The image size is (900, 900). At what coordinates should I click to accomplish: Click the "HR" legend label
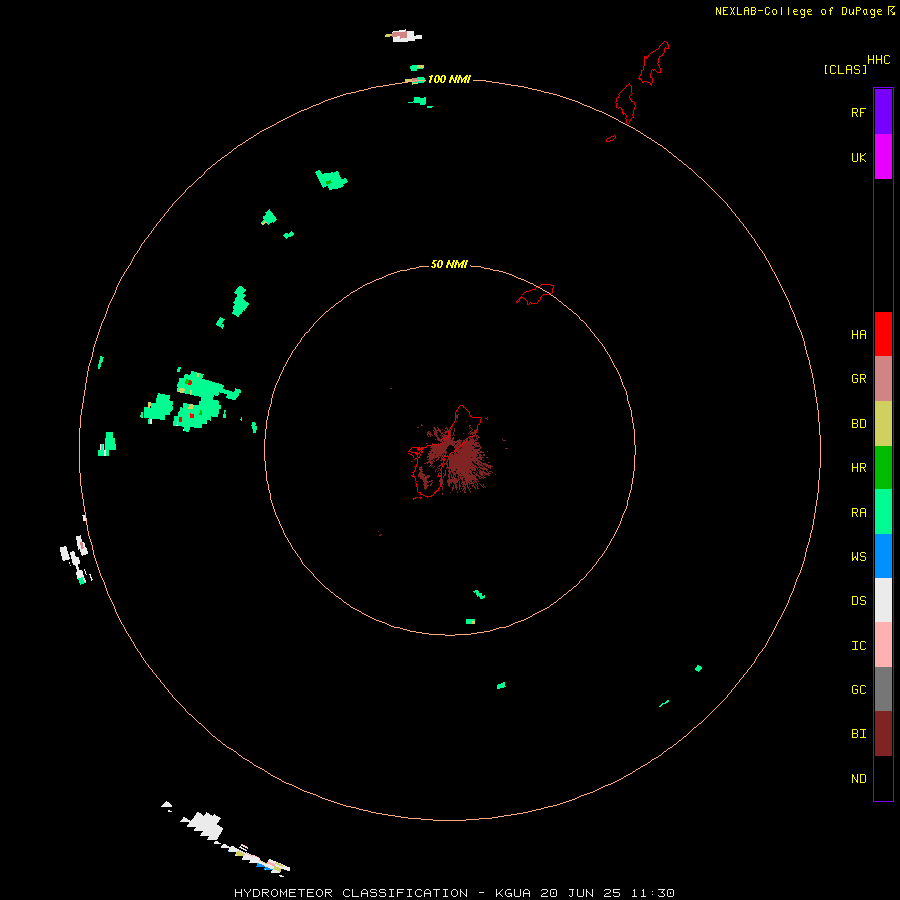pos(858,468)
